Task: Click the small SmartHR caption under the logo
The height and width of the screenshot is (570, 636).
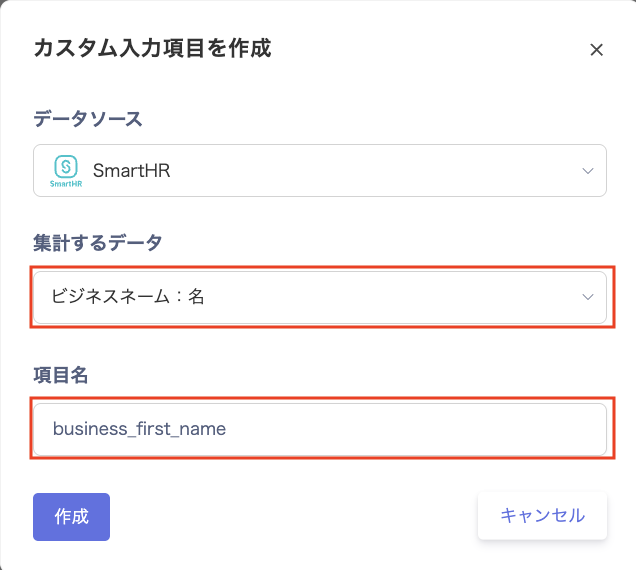Action: [x=66, y=184]
